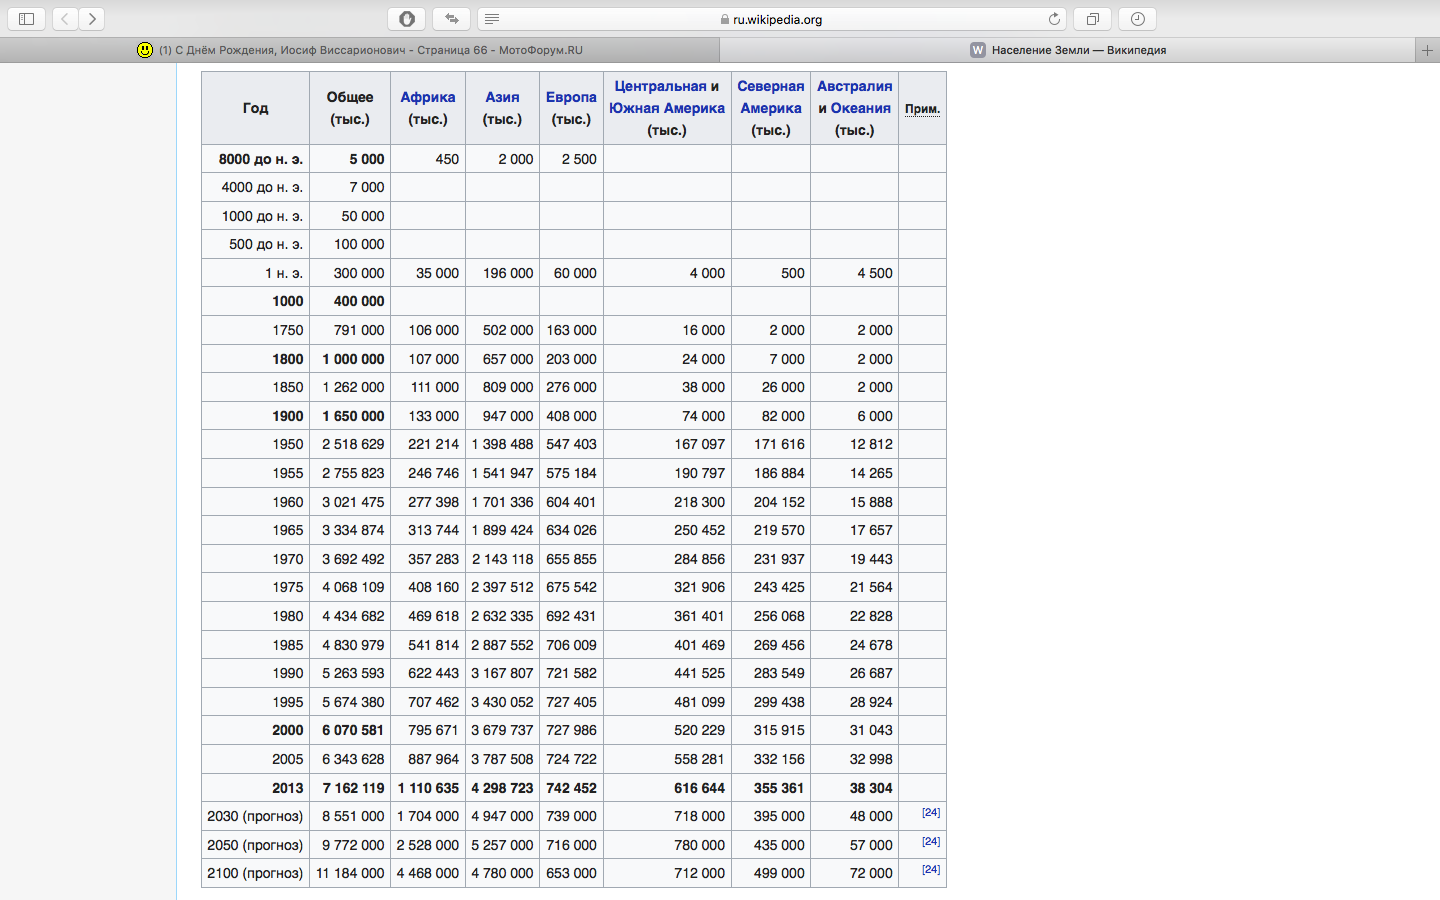Show all tabs overview
The image size is (1440, 900).
[1093, 19]
